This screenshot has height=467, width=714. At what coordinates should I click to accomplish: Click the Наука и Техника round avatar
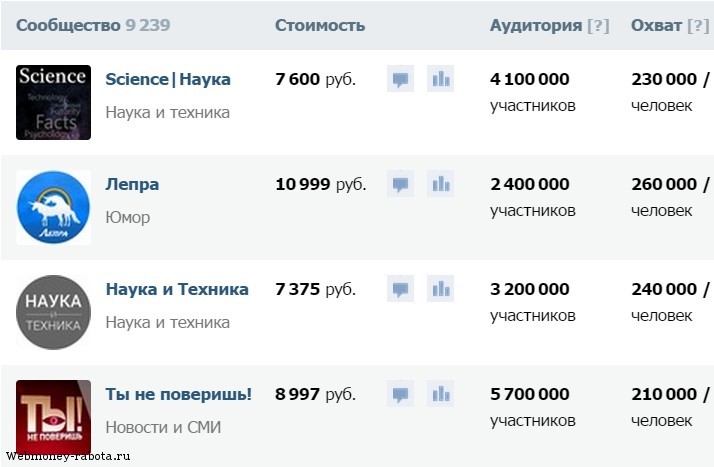pyautogui.click(x=53, y=312)
